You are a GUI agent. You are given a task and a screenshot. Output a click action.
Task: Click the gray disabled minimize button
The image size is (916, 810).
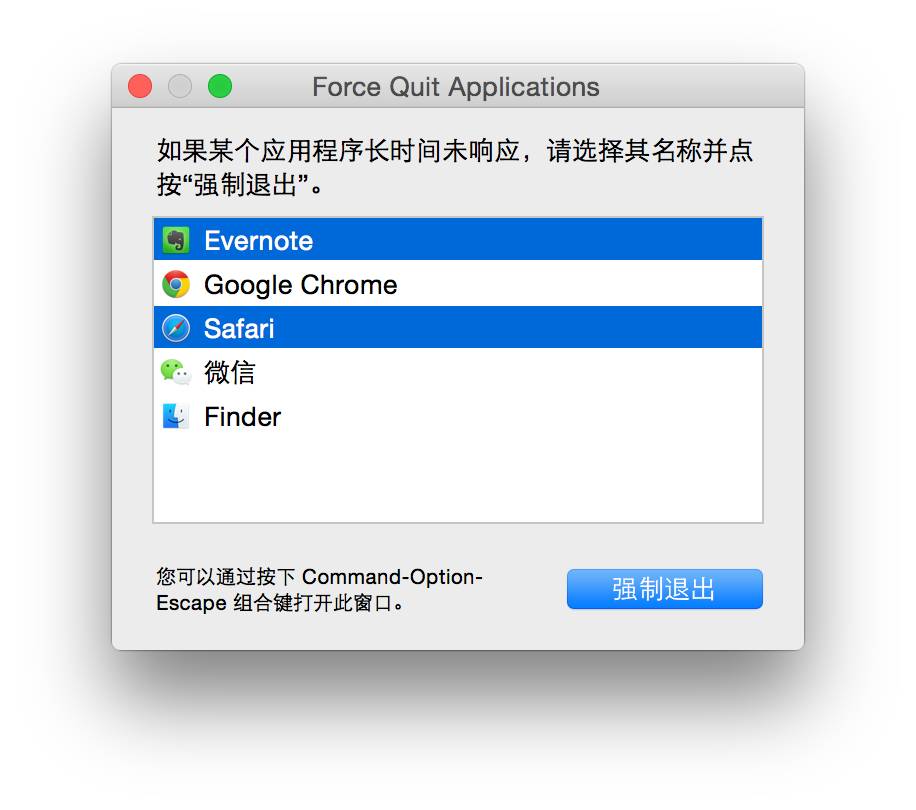click(x=180, y=87)
